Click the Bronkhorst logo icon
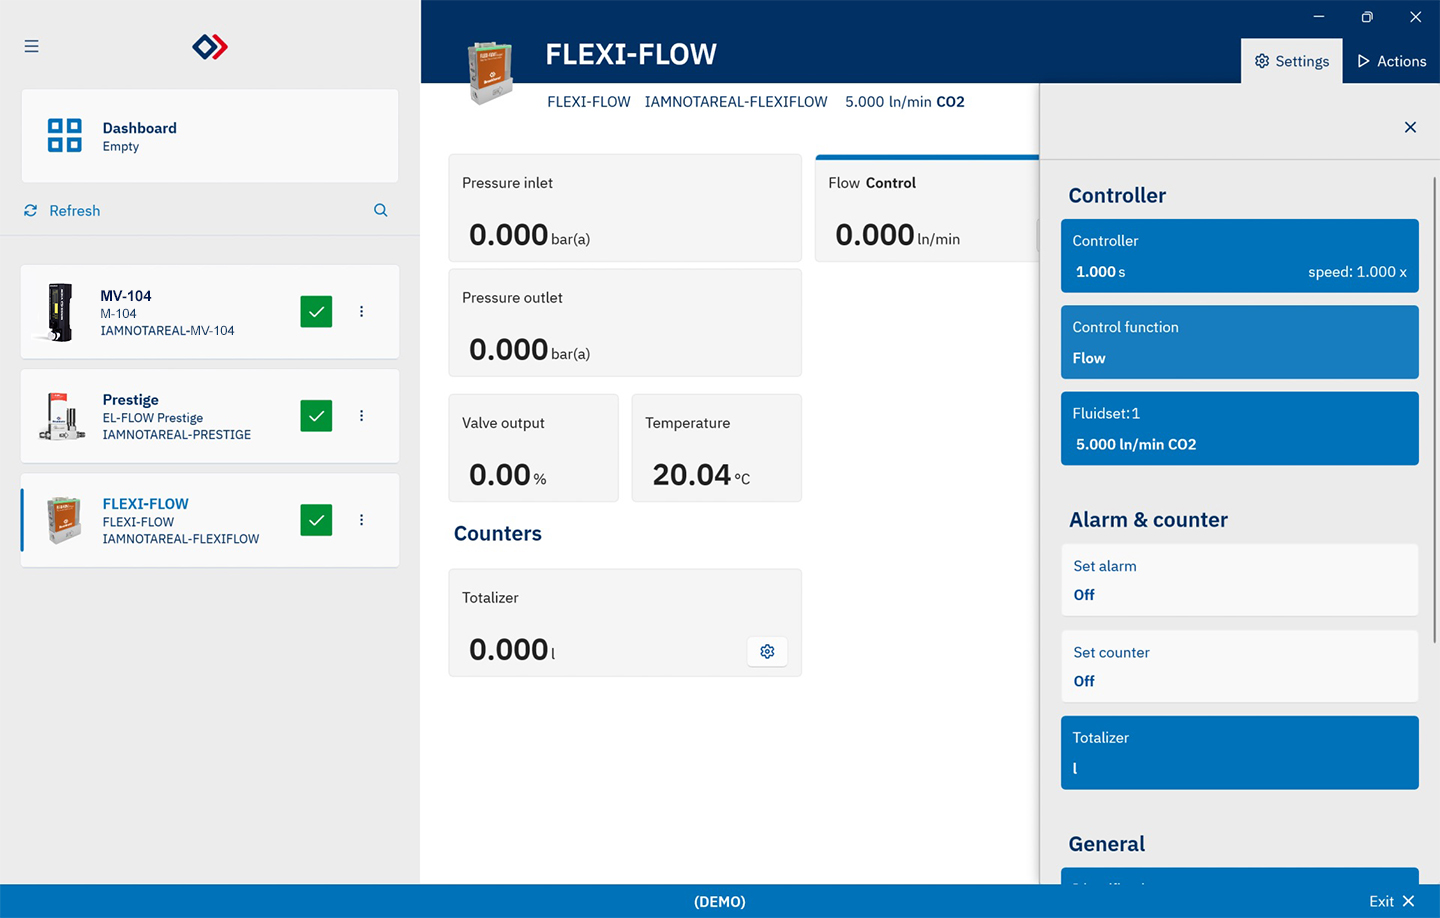The image size is (1440, 918). tap(210, 47)
